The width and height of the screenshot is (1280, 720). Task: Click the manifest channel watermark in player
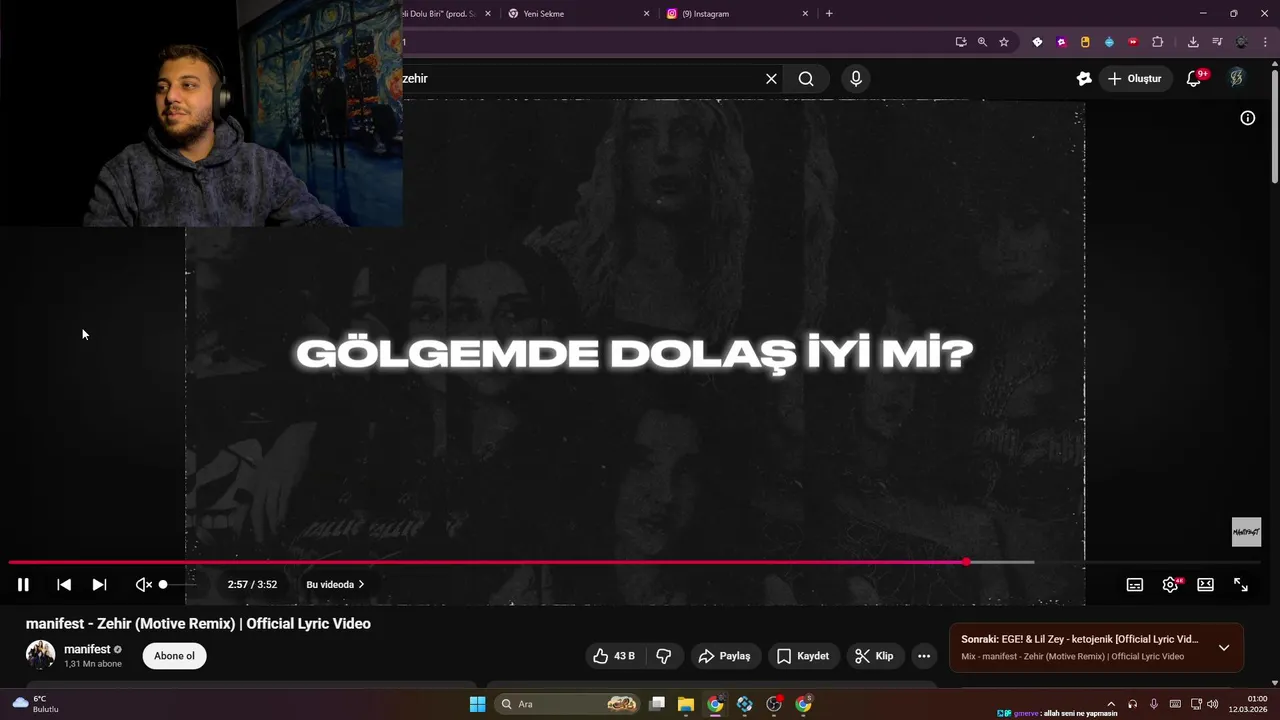(x=1246, y=532)
